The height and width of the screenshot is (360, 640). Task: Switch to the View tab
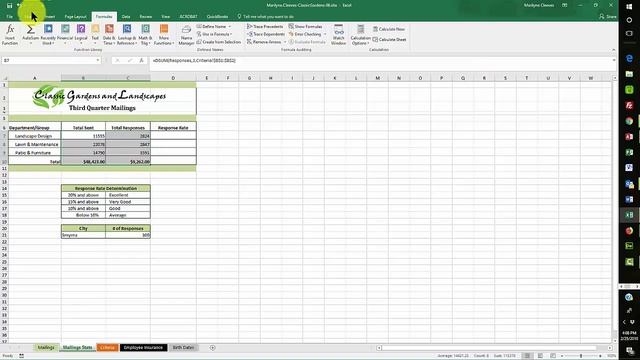pos(165,17)
